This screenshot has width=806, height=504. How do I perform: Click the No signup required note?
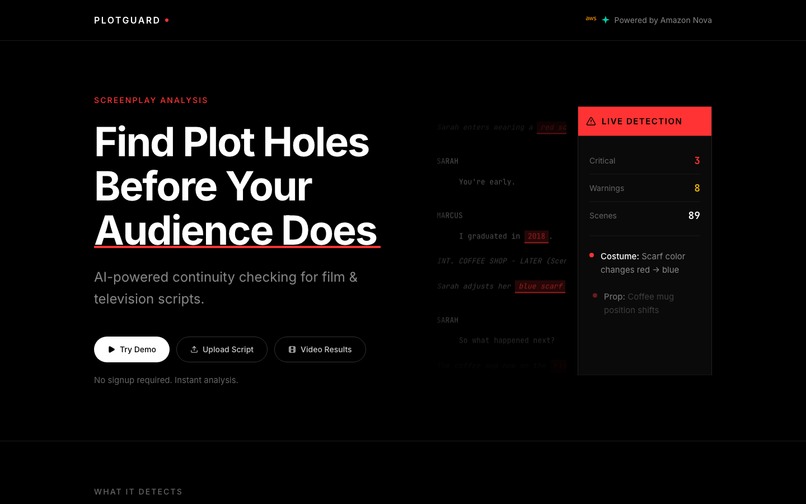coord(166,380)
